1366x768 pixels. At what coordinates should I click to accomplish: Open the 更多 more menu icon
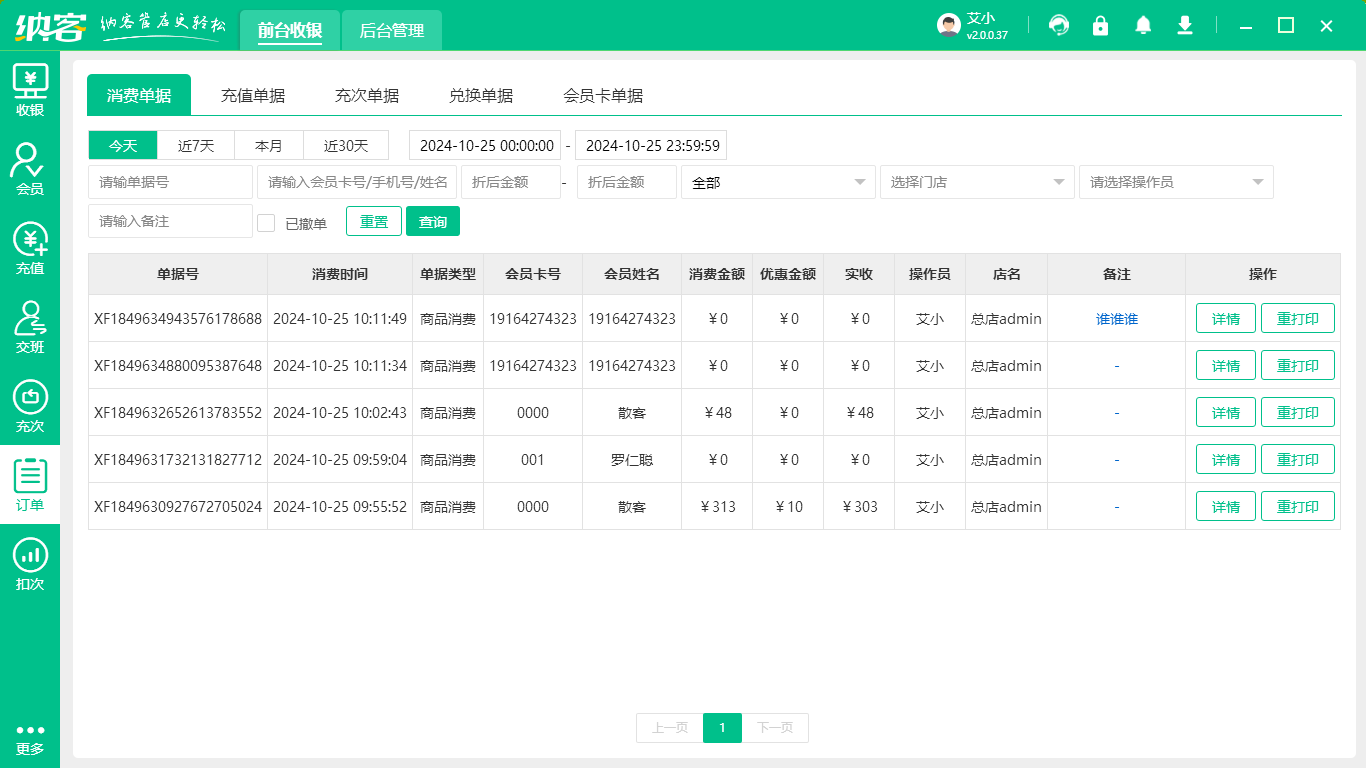30,739
